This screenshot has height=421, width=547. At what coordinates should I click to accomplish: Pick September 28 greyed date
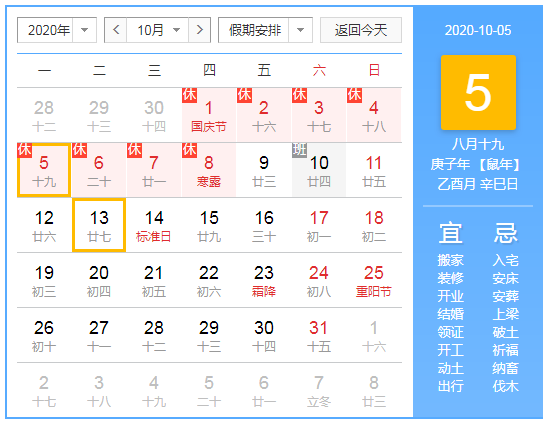click(x=44, y=115)
